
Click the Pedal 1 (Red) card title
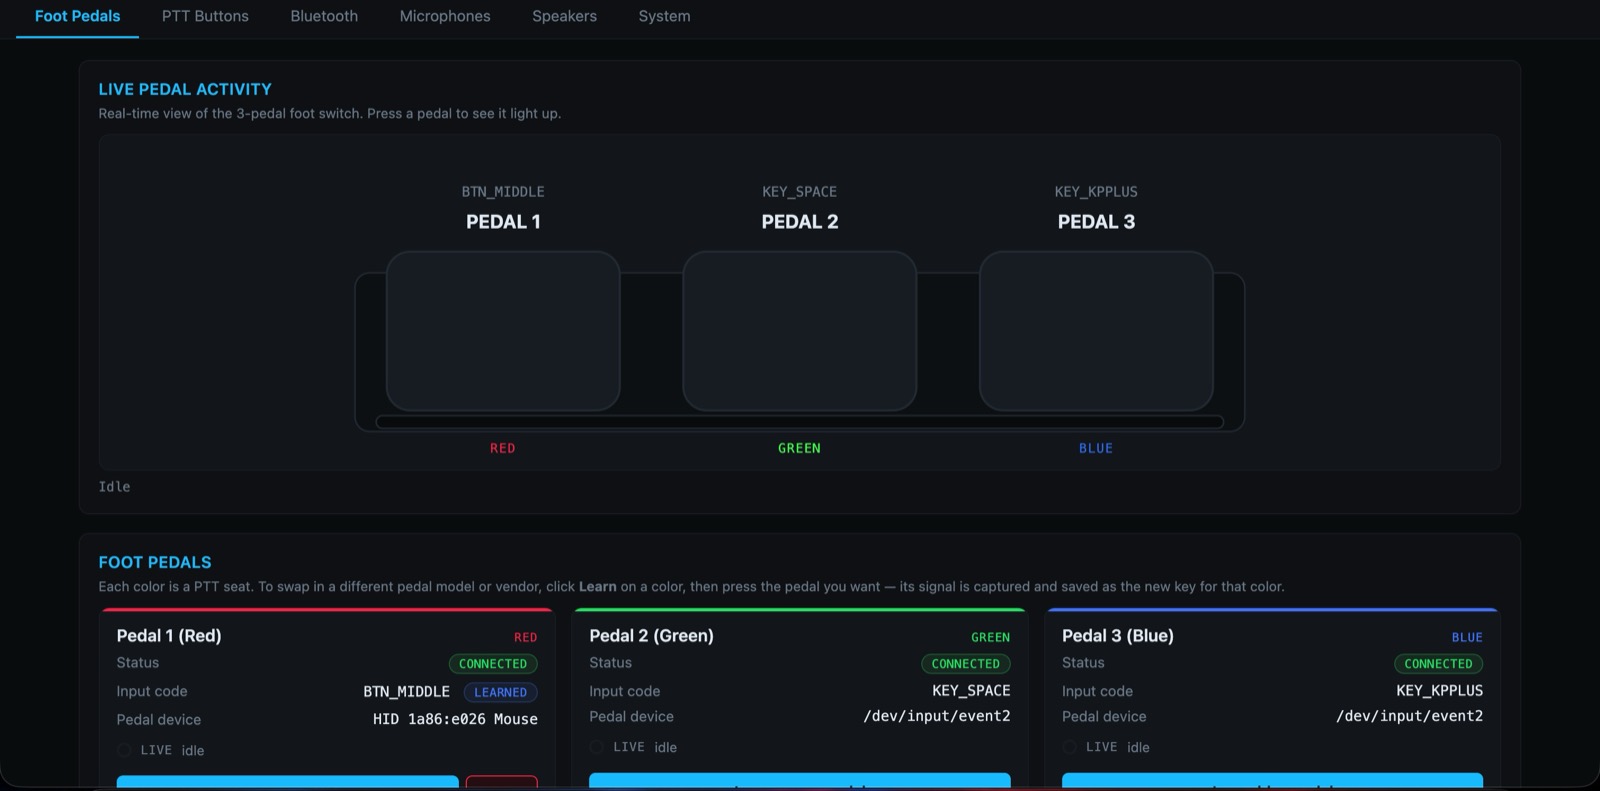pyautogui.click(x=169, y=636)
